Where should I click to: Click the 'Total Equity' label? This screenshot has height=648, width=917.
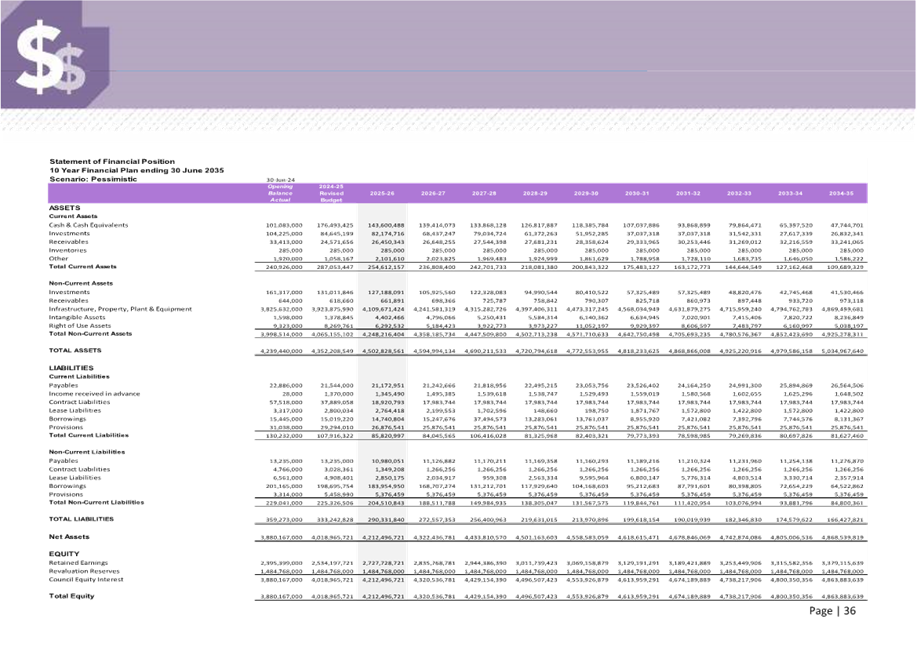coord(71,596)
